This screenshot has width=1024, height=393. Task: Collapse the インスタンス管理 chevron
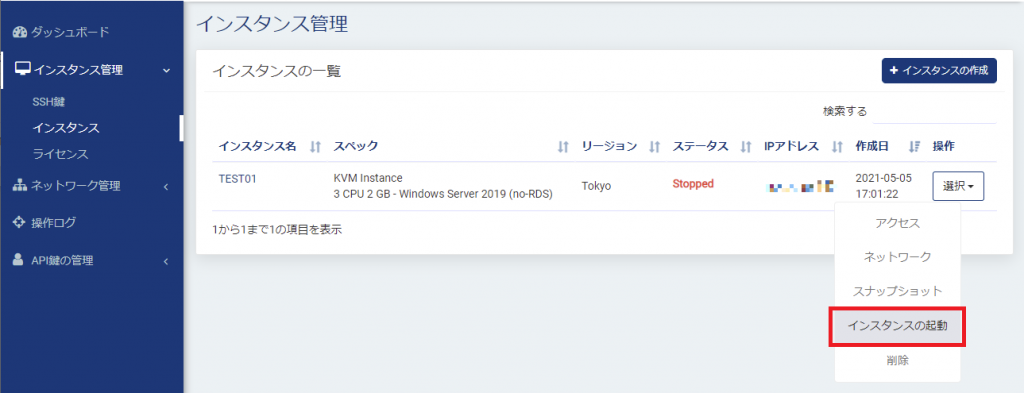tap(166, 70)
